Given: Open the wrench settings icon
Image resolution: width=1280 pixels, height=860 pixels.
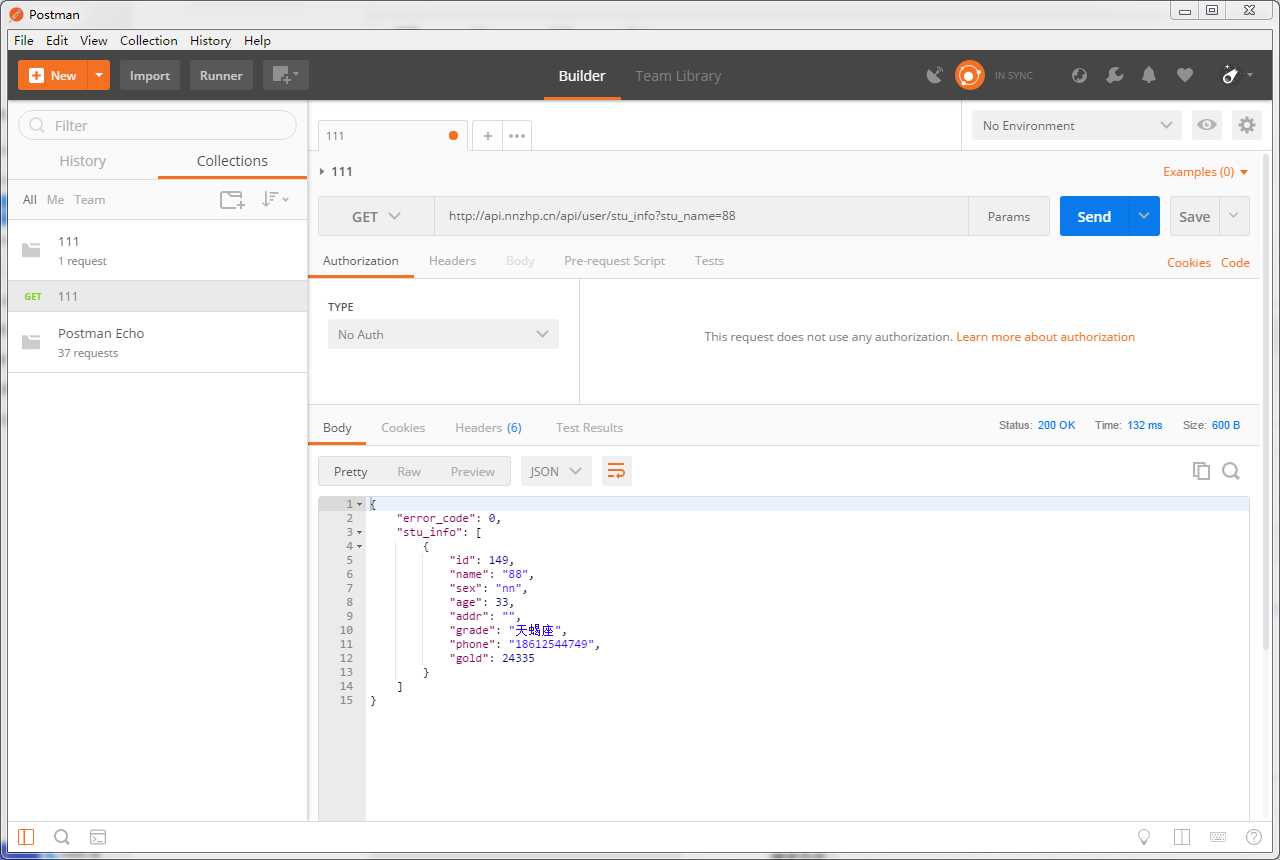Looking at the screenshot, I should coord(1115,75).
